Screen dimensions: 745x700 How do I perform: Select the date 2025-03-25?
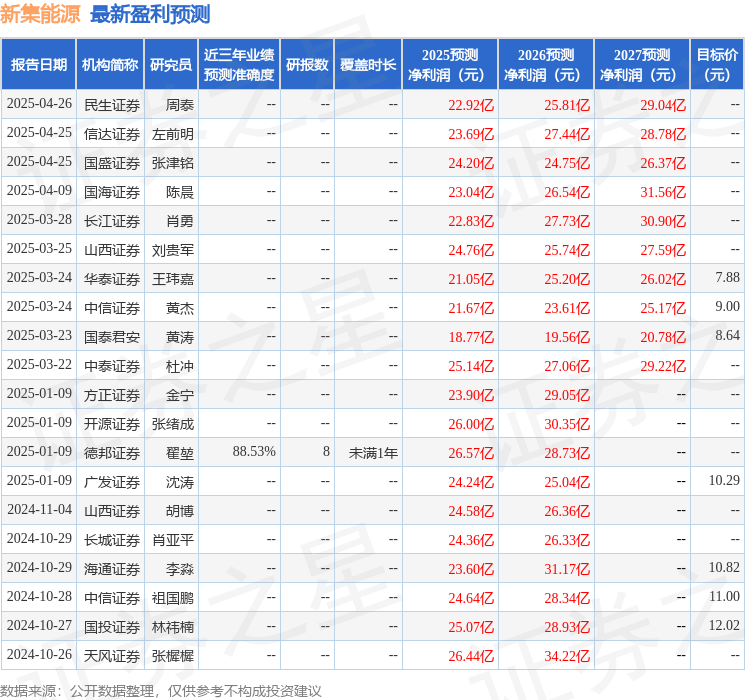(x=39, y=249)
